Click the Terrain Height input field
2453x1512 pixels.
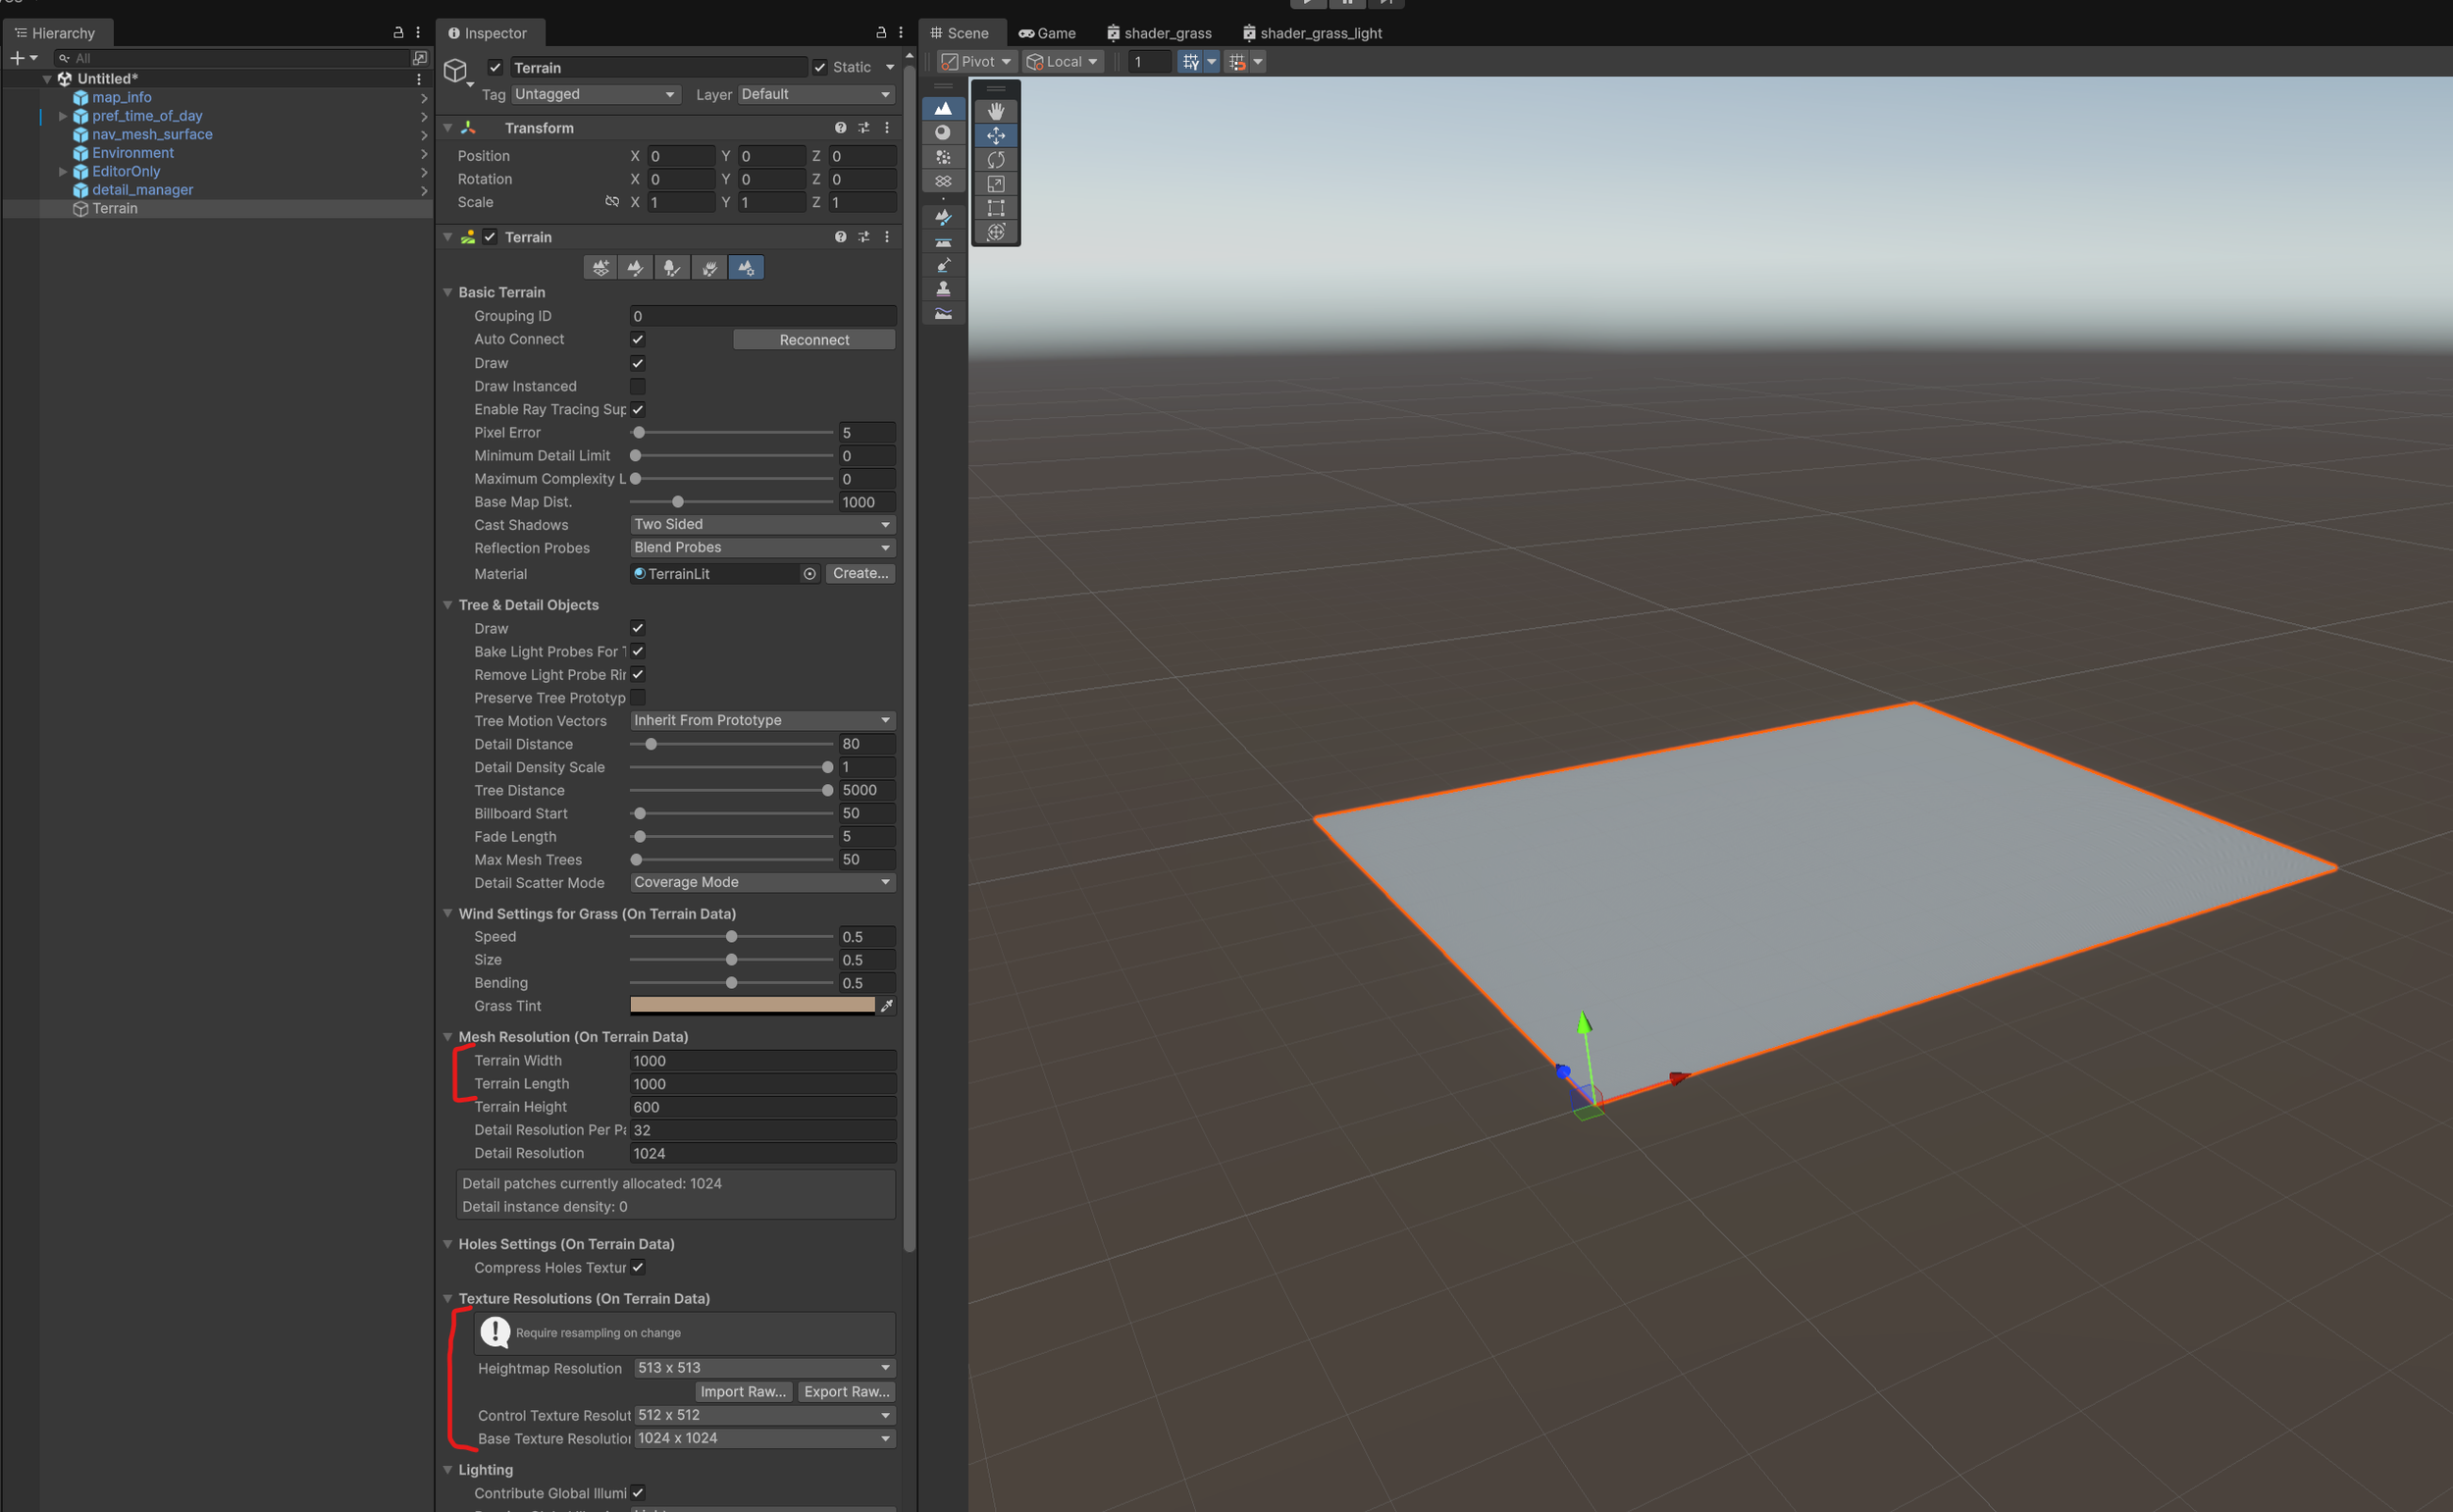point(762,1107)
